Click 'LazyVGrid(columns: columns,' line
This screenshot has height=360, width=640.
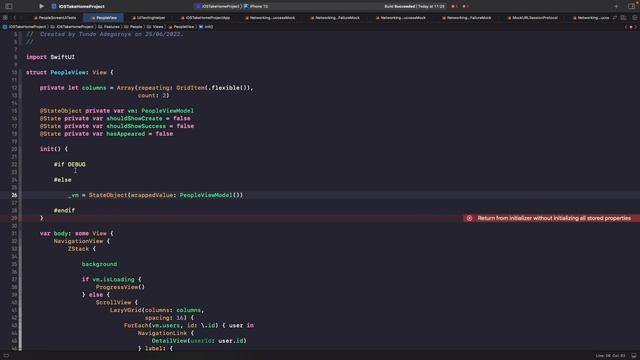(157, 310)
